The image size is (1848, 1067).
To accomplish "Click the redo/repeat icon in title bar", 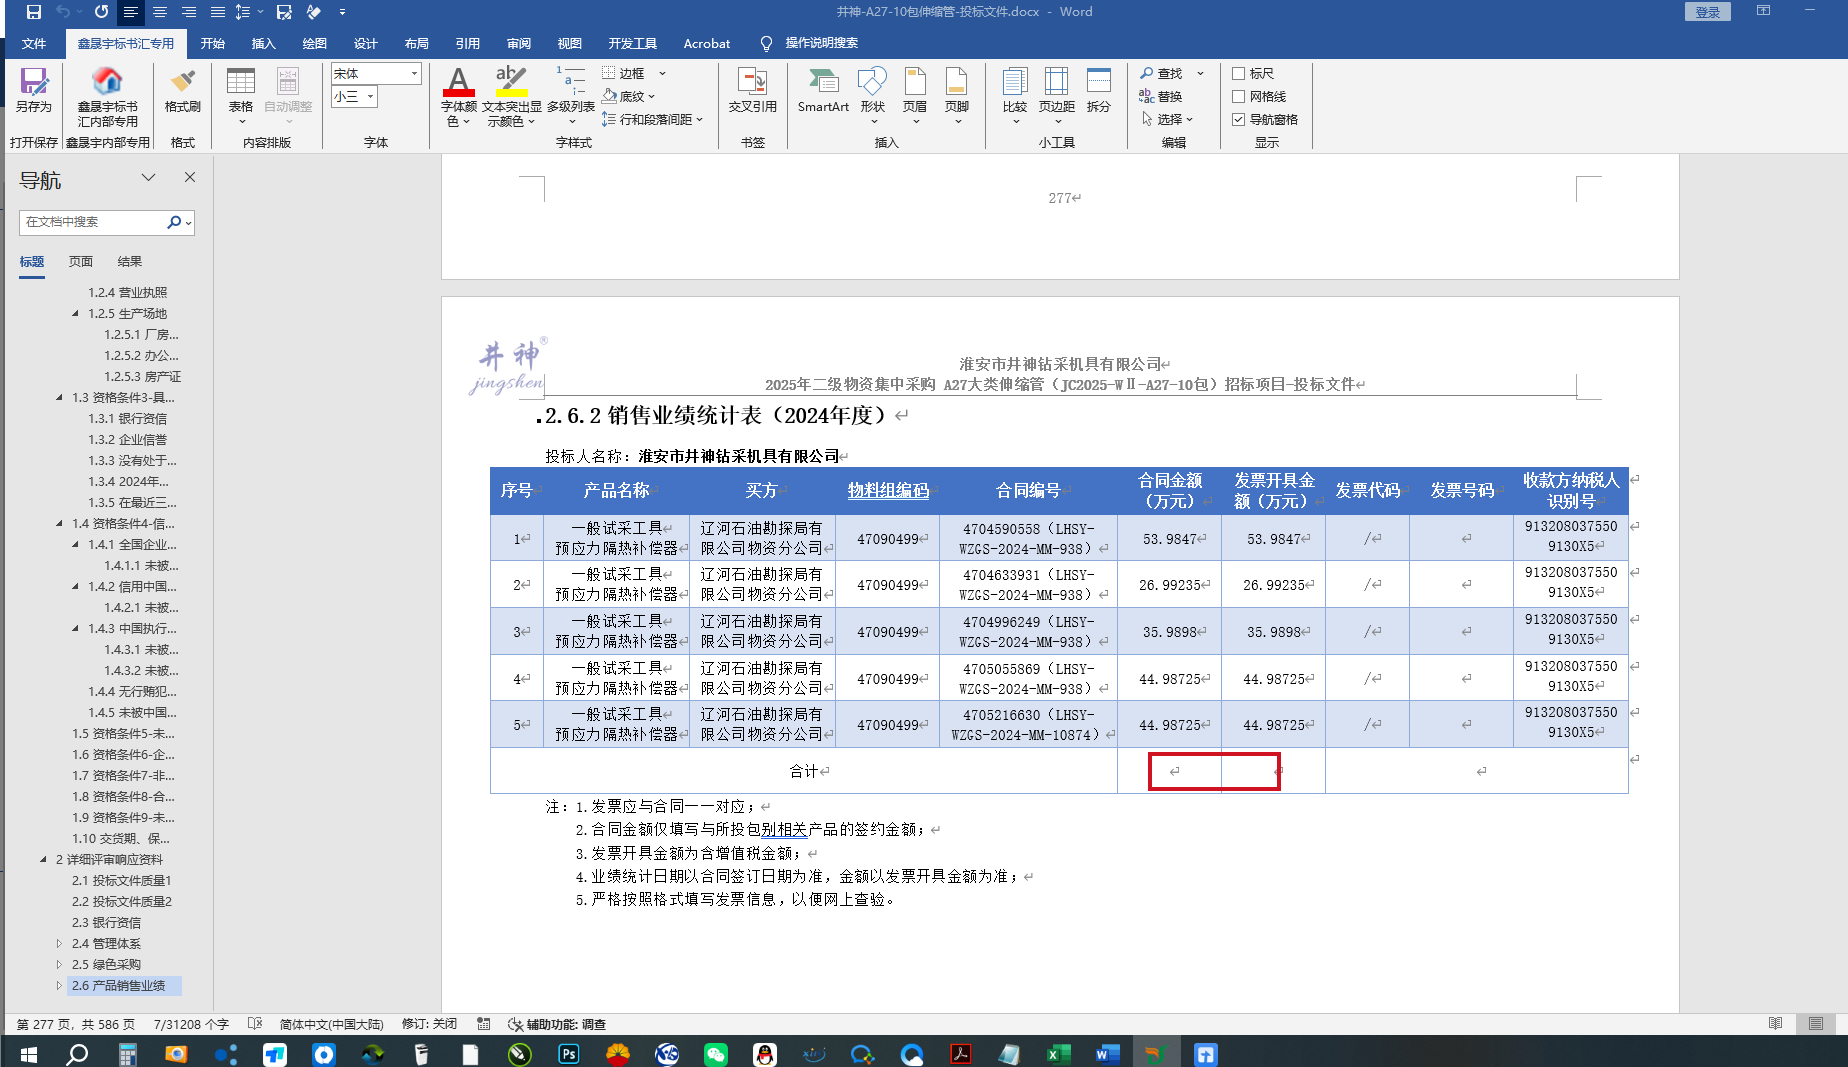I will [101, 12].
